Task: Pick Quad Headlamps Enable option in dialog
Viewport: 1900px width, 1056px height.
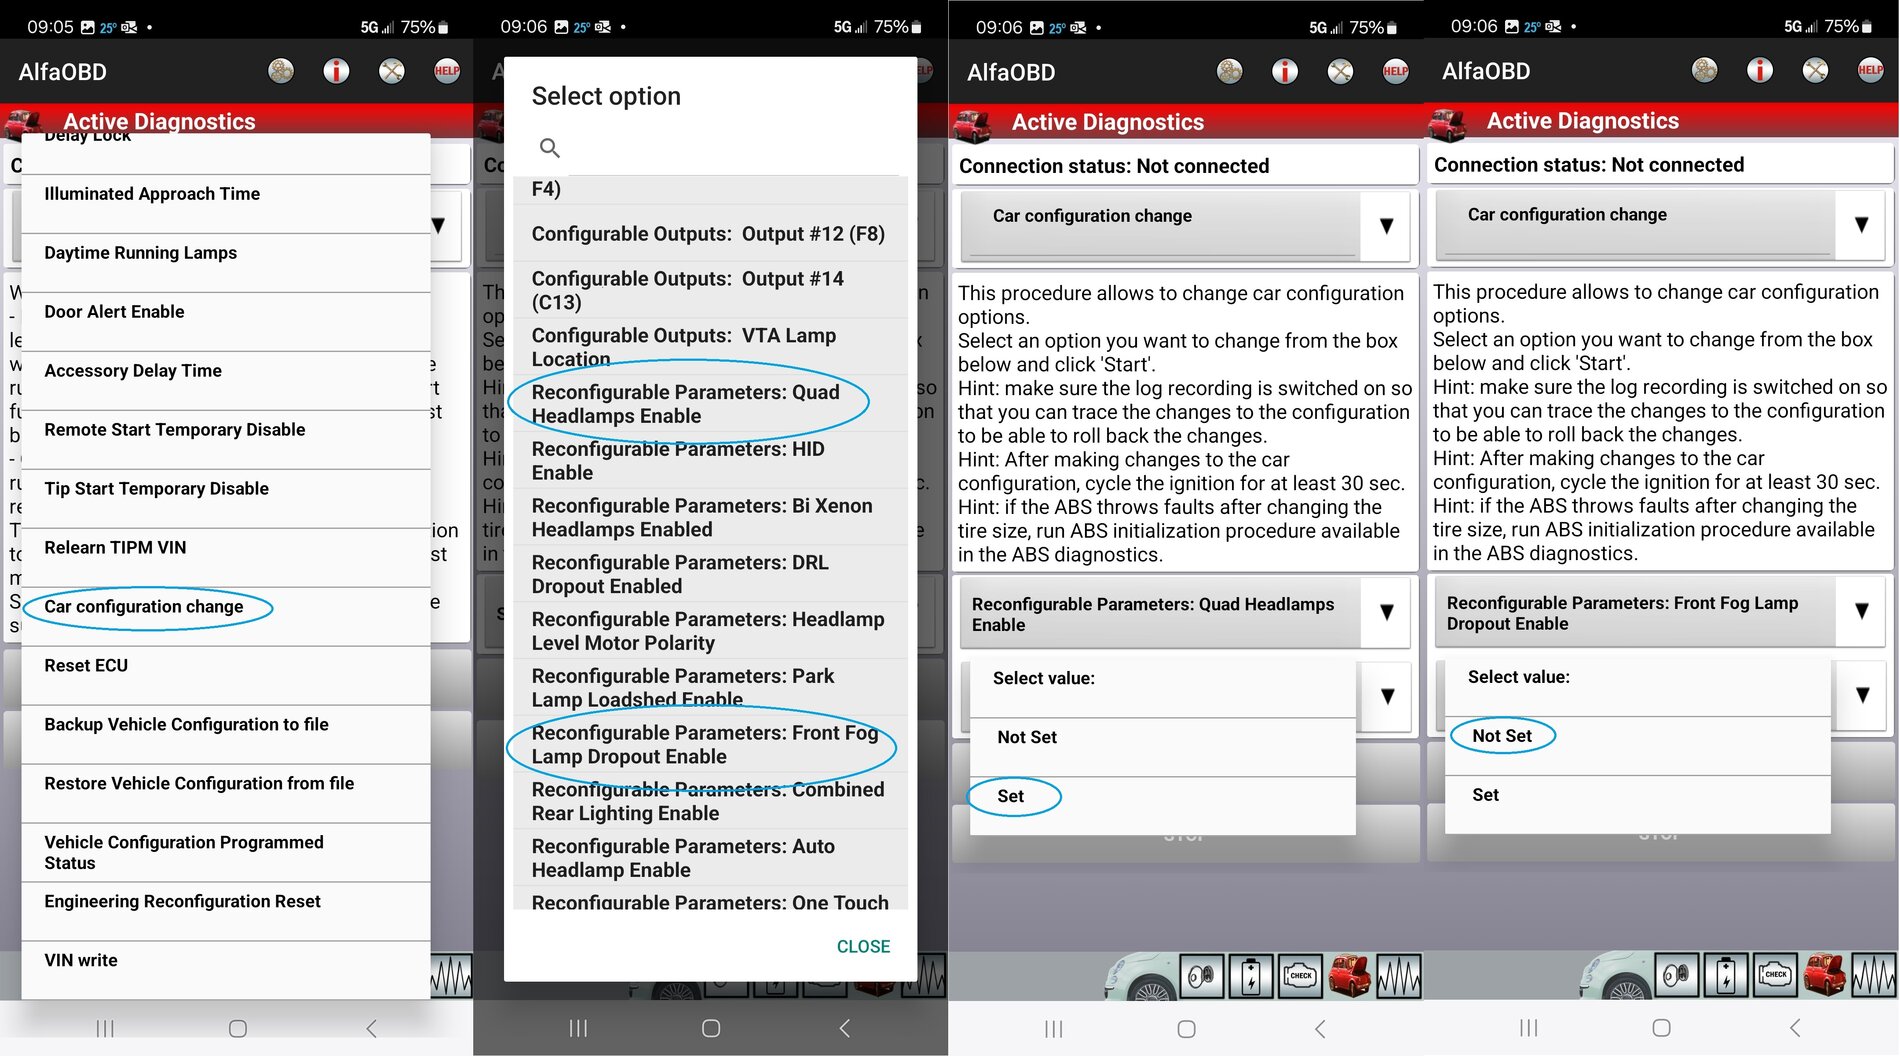Action: click(710, 404)
